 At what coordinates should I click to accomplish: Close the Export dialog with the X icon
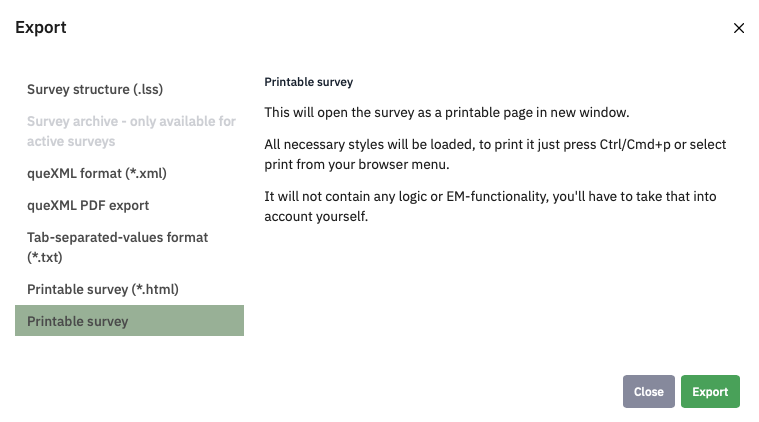click(739, 28)
